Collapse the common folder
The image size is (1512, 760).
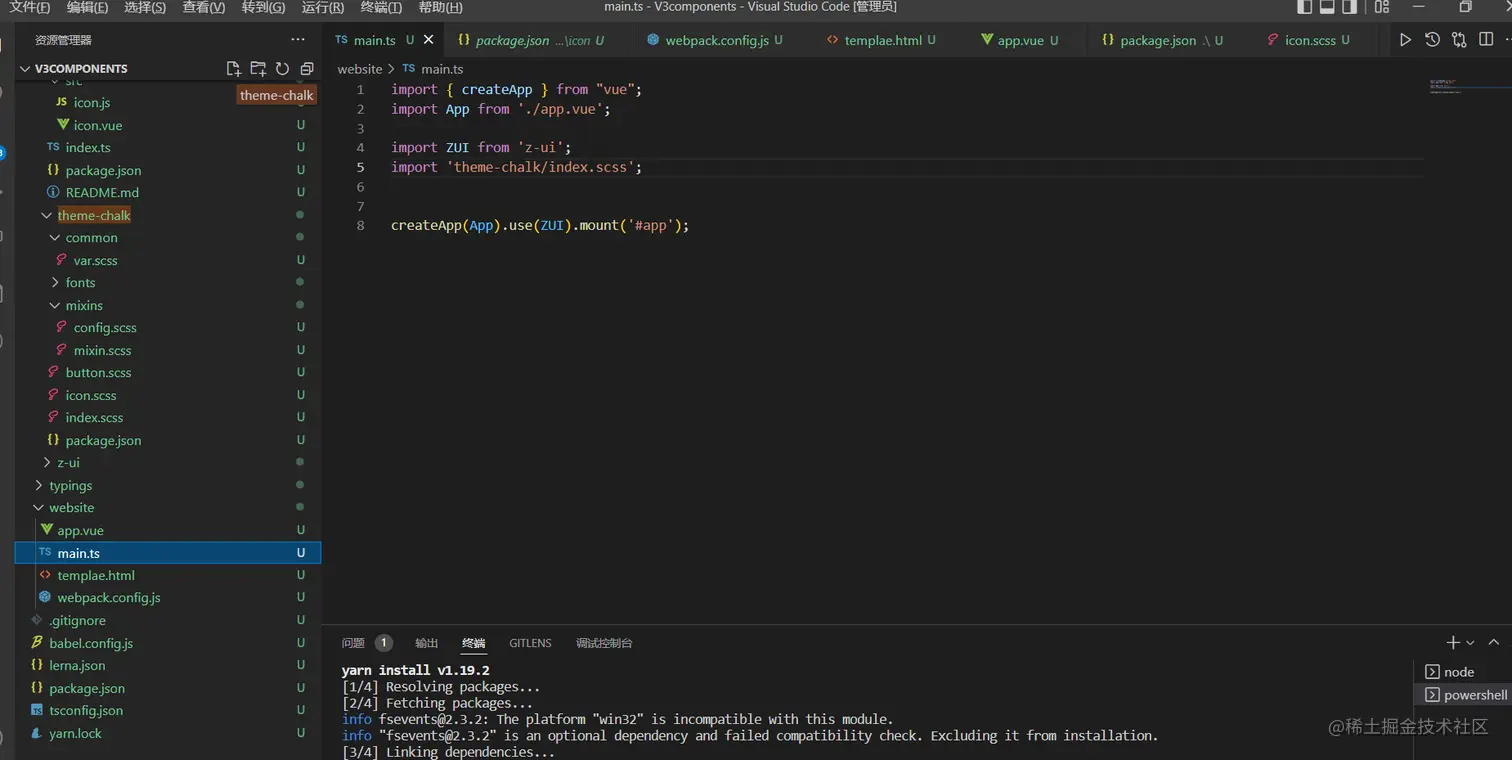click(55, 238)
